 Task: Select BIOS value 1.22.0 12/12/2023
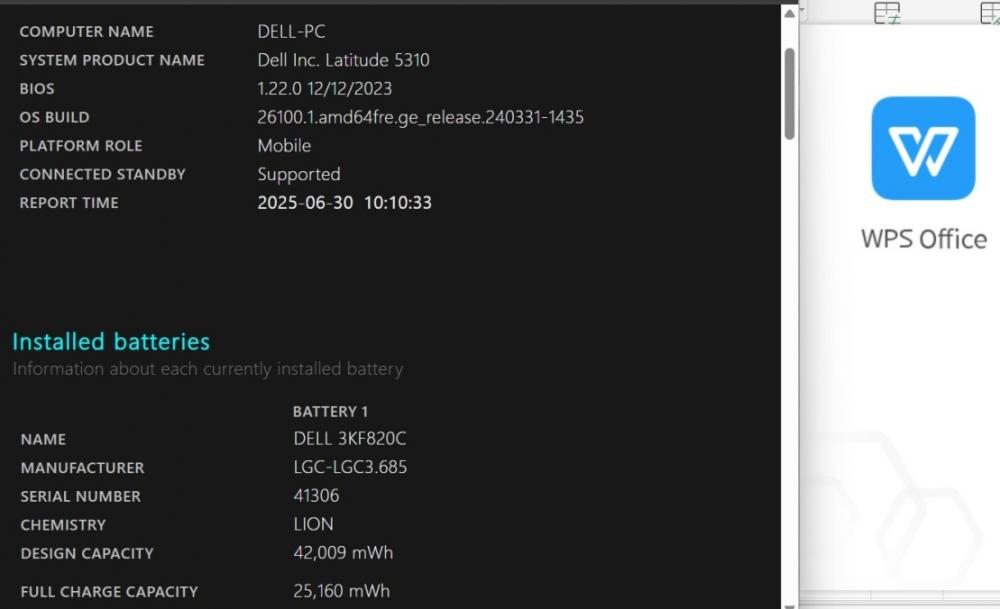point(325,89)
